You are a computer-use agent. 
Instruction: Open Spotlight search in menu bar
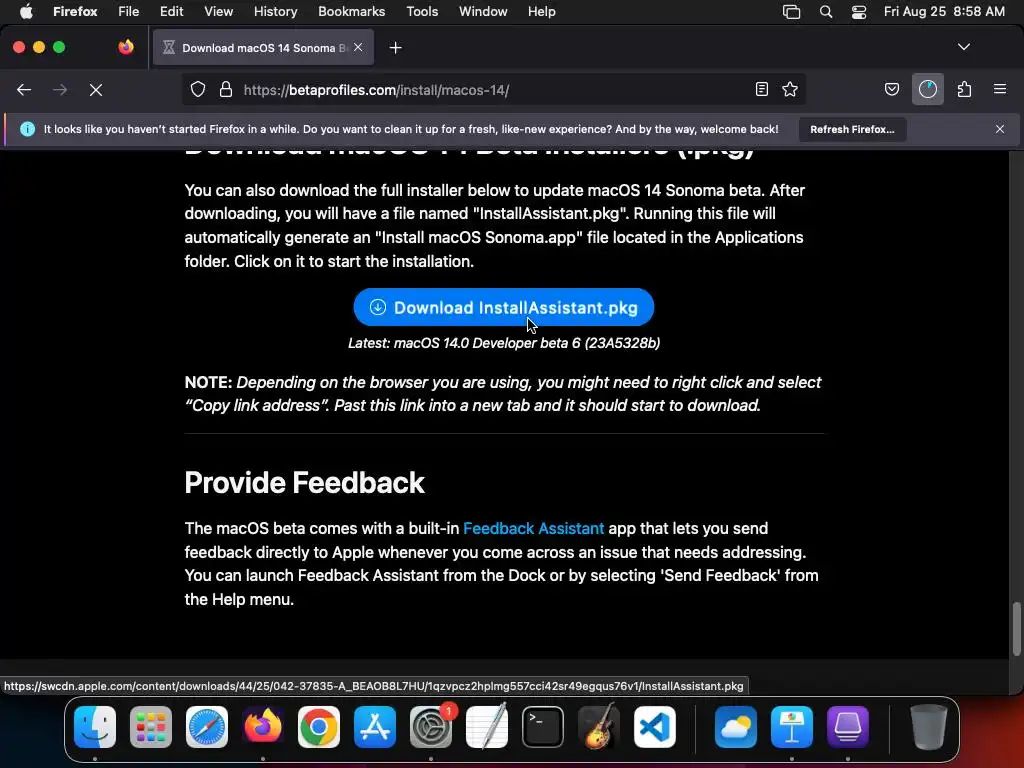[825, 11]
